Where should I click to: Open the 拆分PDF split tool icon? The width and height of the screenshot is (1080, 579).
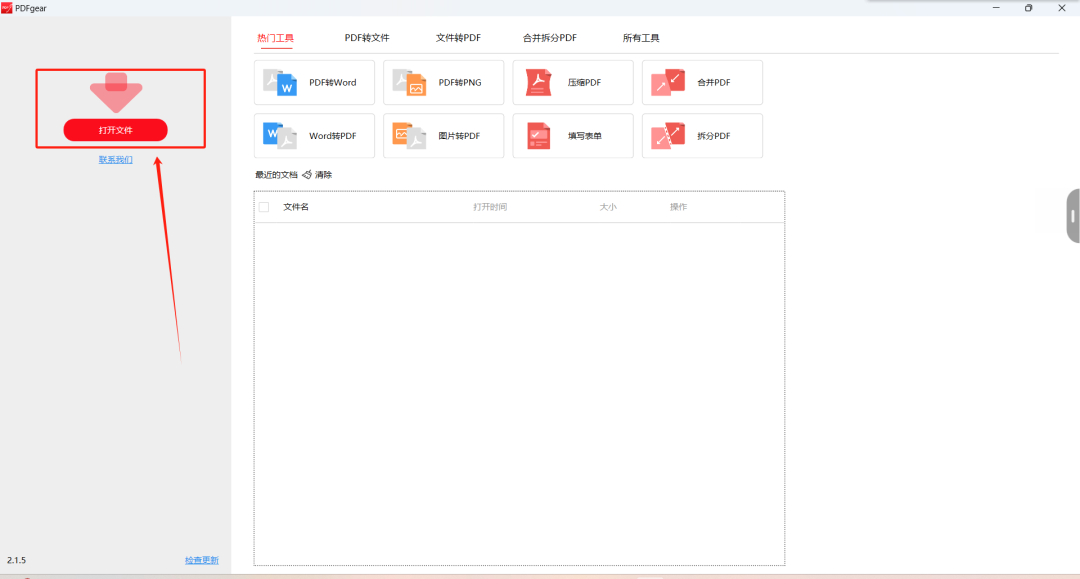click(667, 135)
